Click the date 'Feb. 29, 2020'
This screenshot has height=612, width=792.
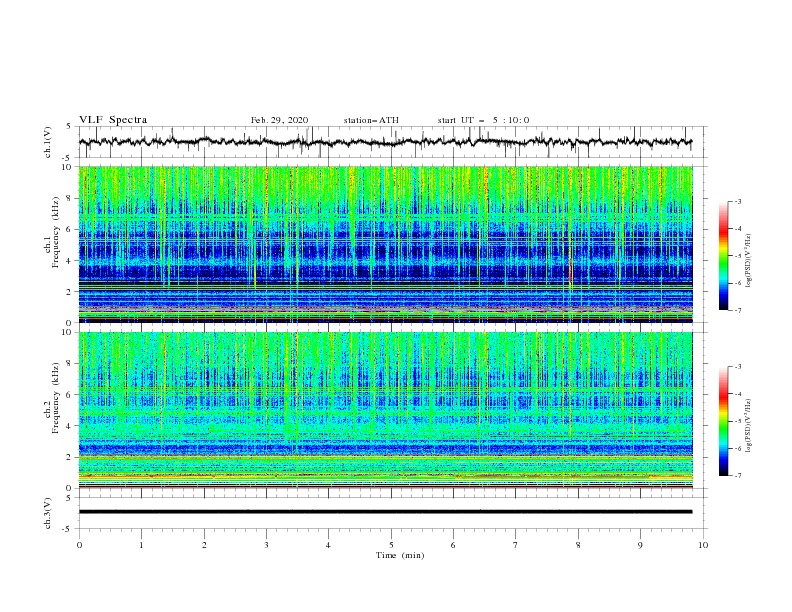(x=279, y=120)
